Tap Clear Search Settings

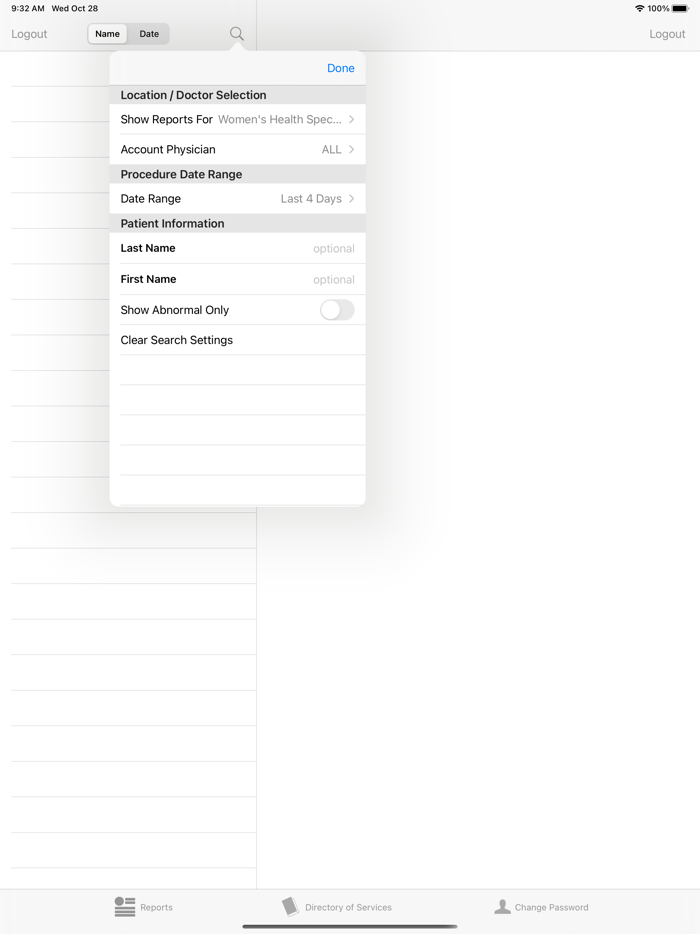(237, 340)
